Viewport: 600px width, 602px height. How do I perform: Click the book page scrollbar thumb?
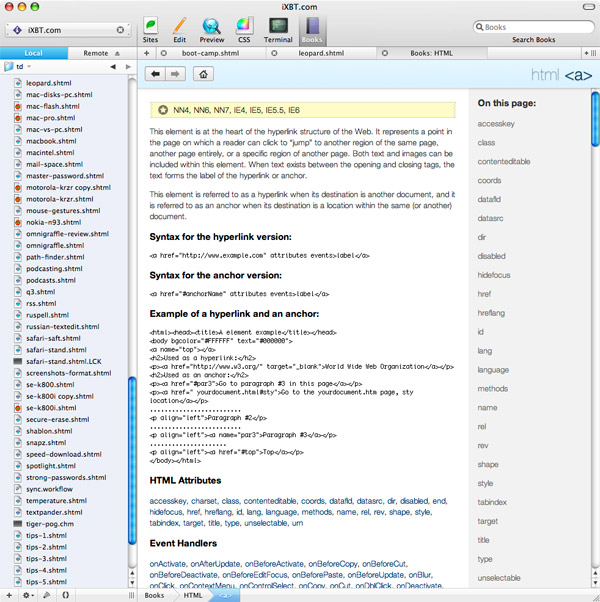(595, 119)
